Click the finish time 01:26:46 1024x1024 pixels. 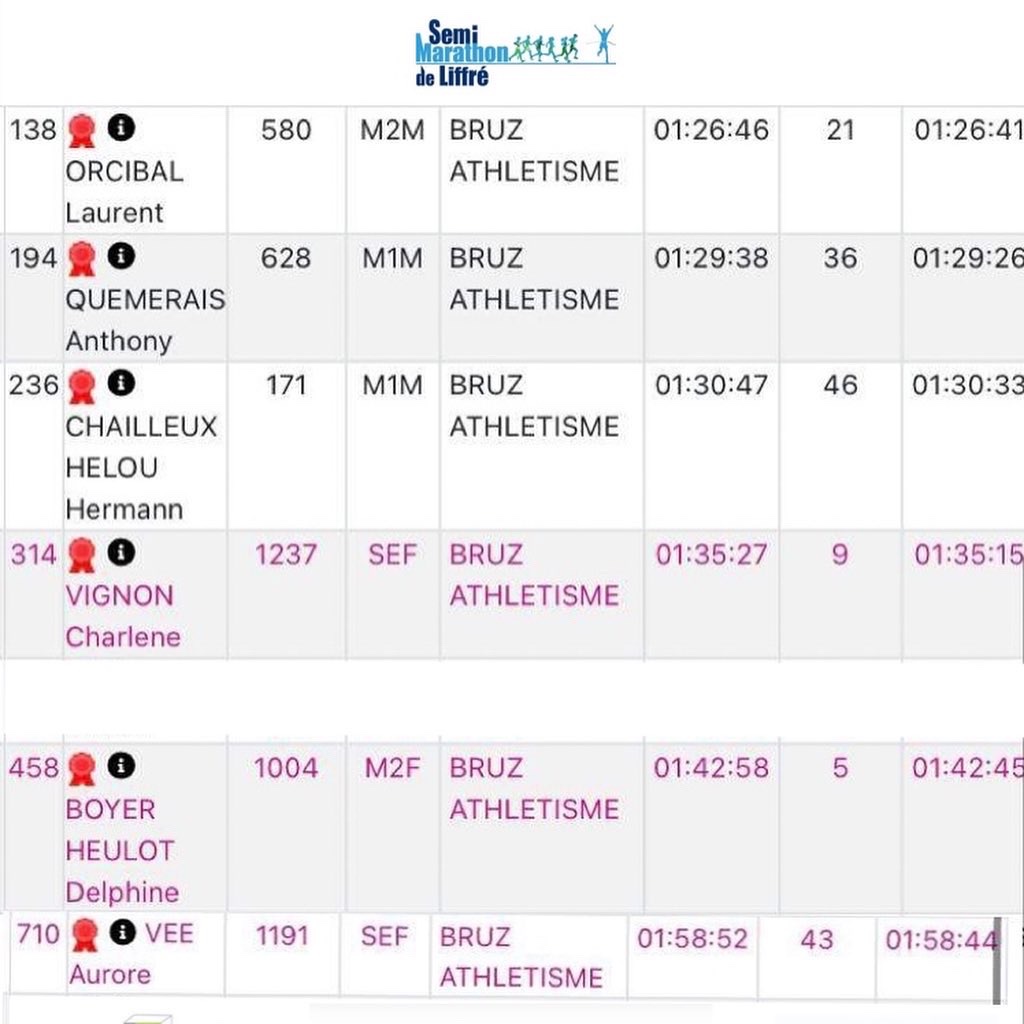point(711,130)
